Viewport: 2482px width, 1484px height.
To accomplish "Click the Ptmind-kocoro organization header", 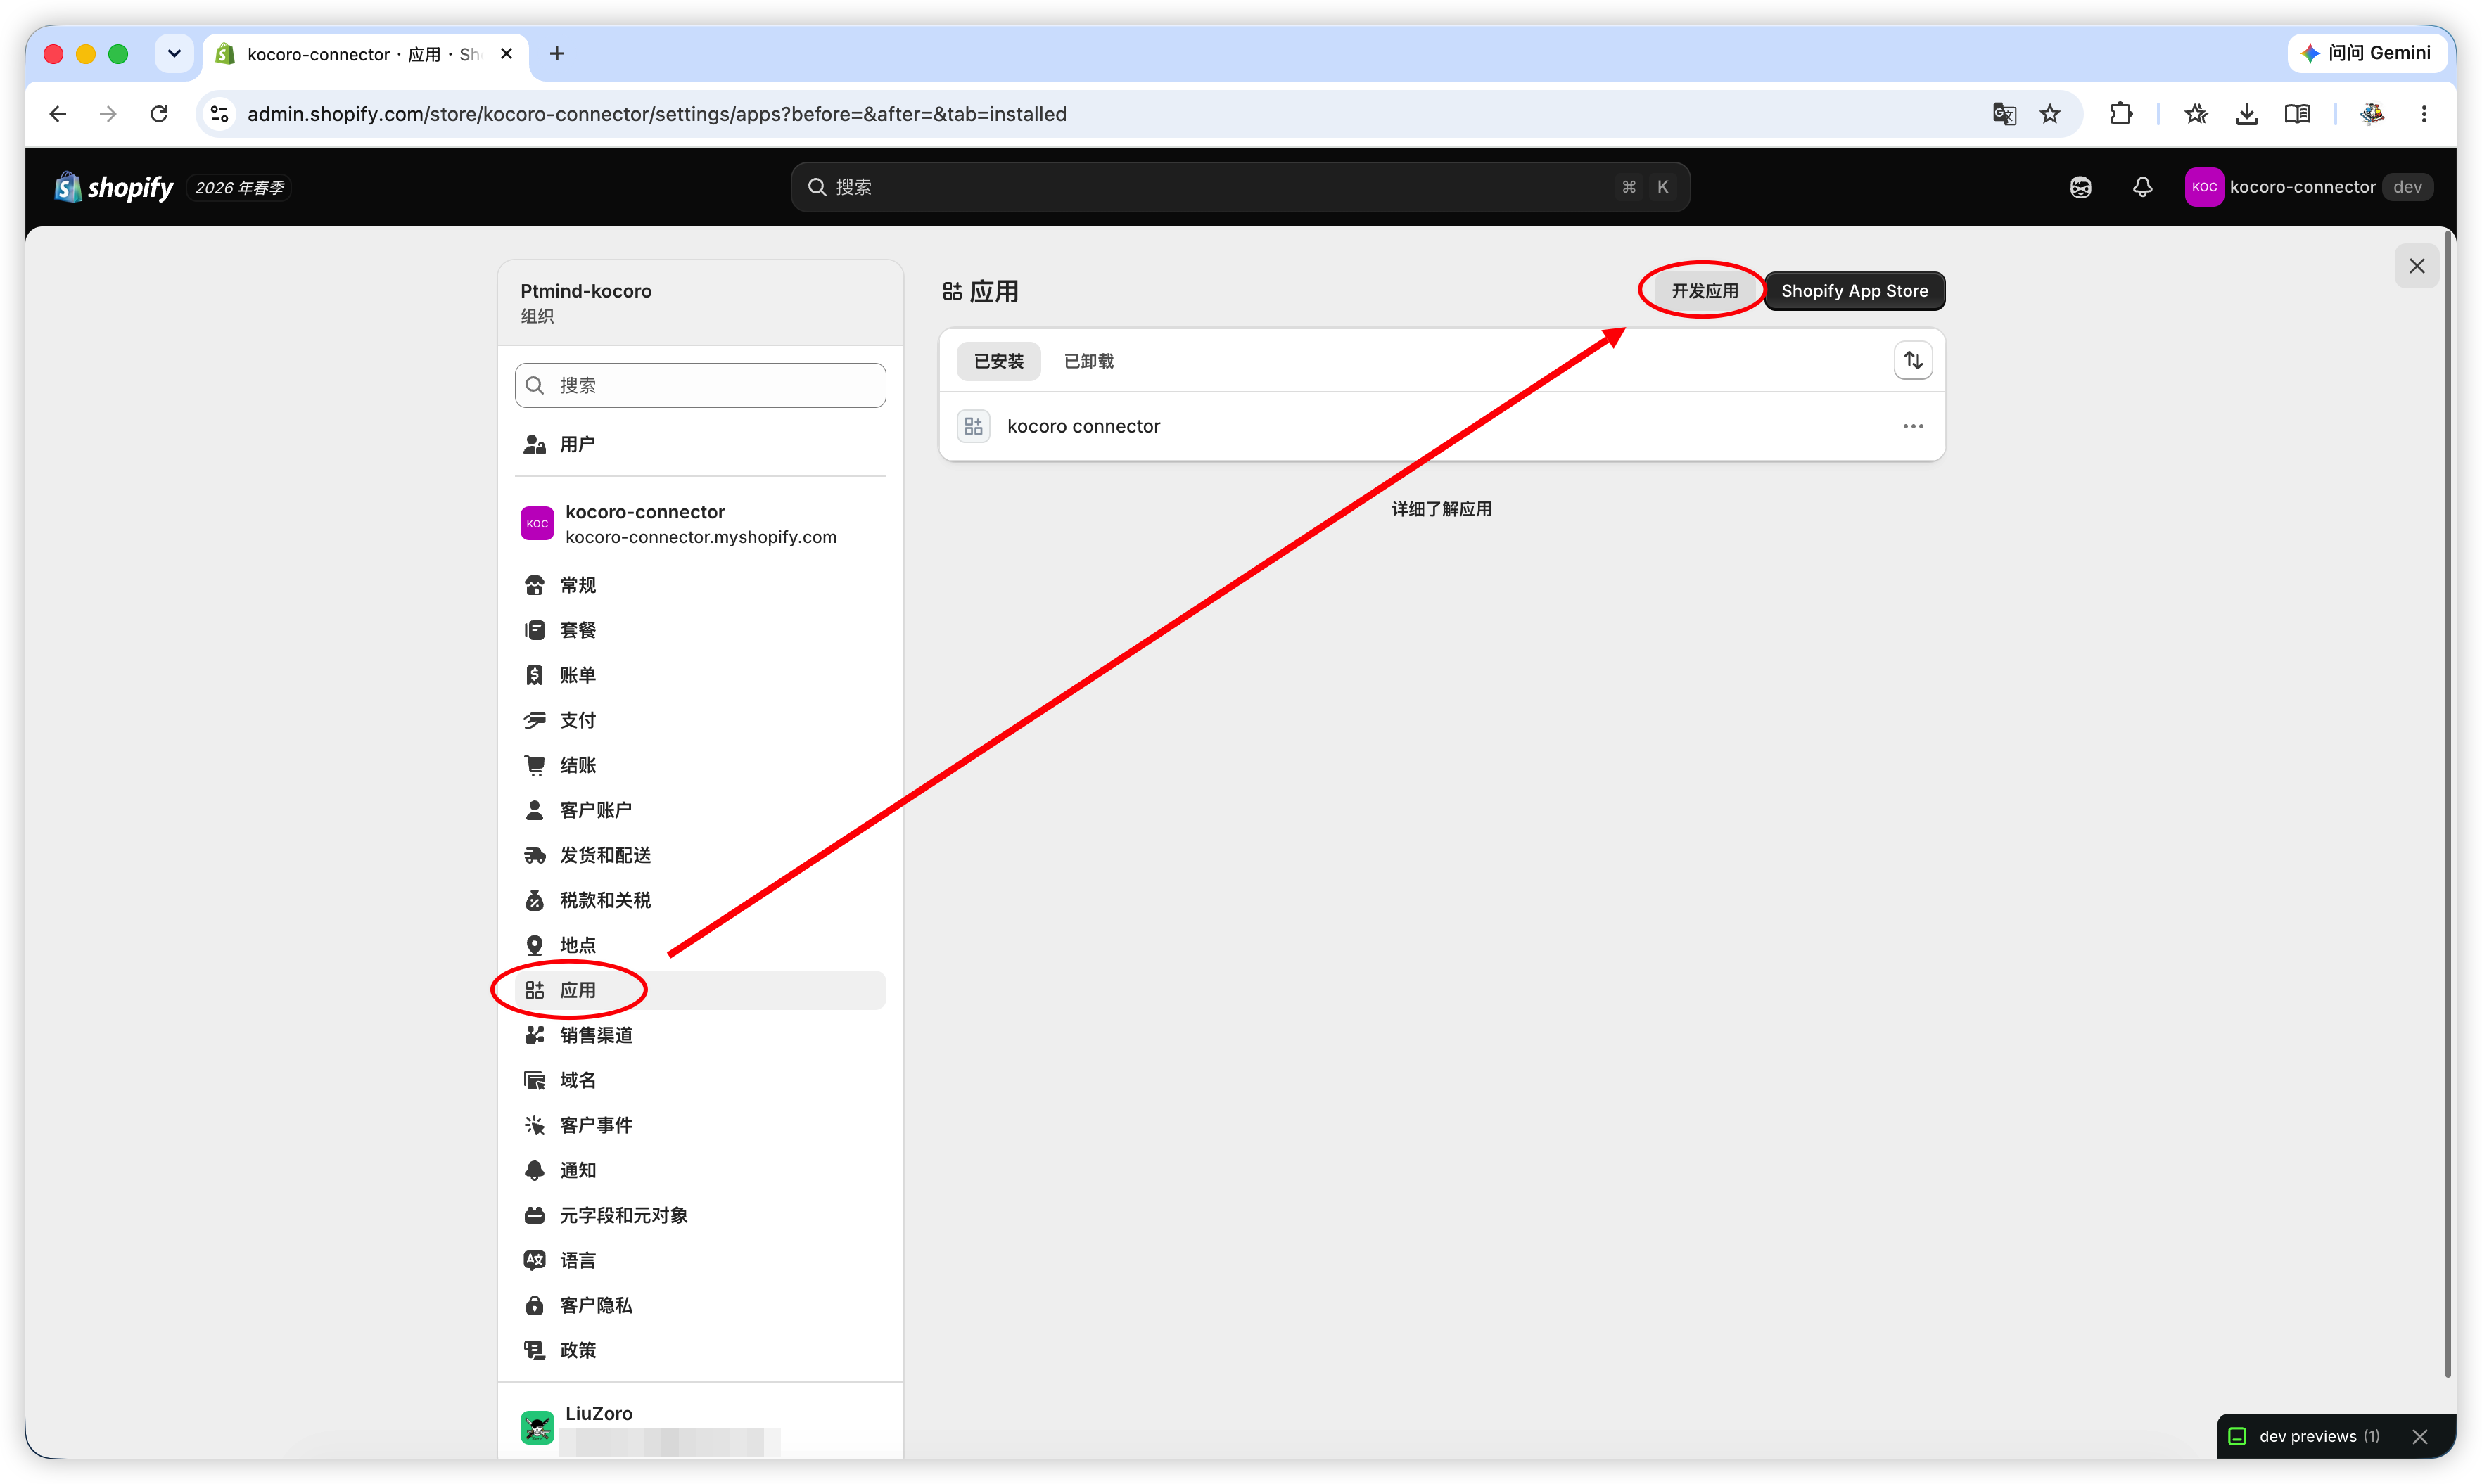I will coord(700,303).
